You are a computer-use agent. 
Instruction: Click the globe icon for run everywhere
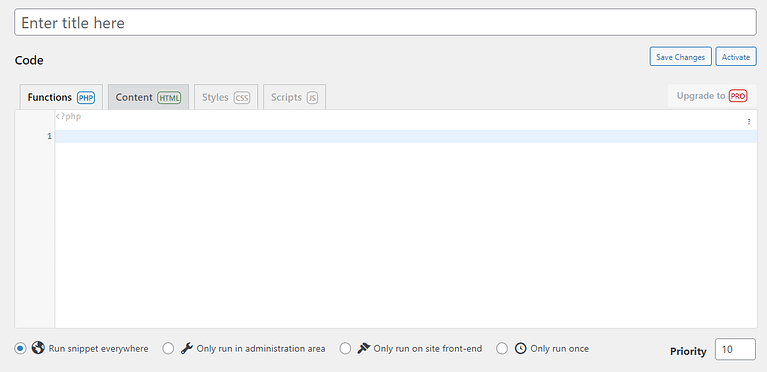(38, 348)
